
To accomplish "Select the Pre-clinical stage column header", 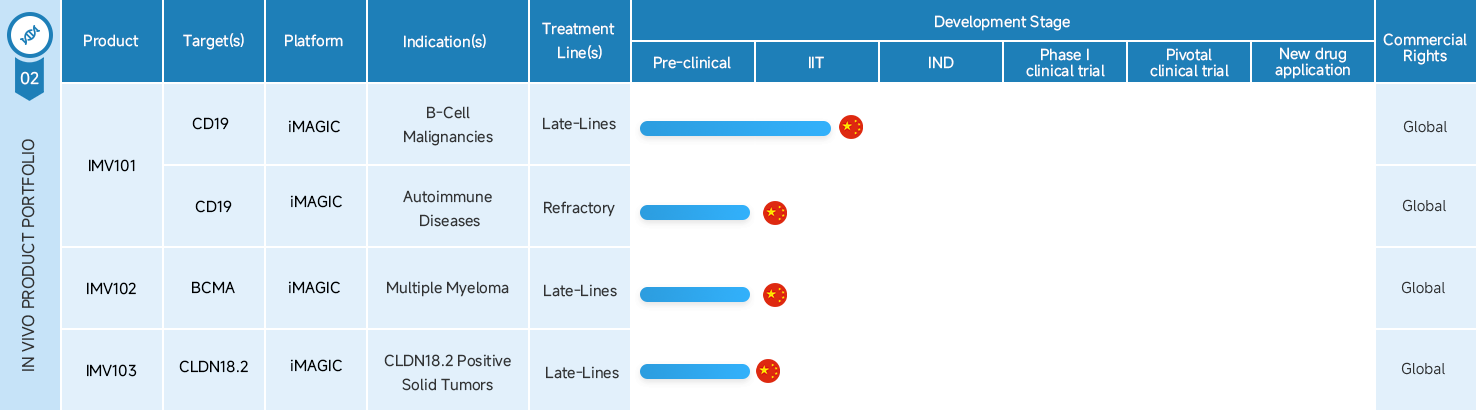I will point(692,63).
